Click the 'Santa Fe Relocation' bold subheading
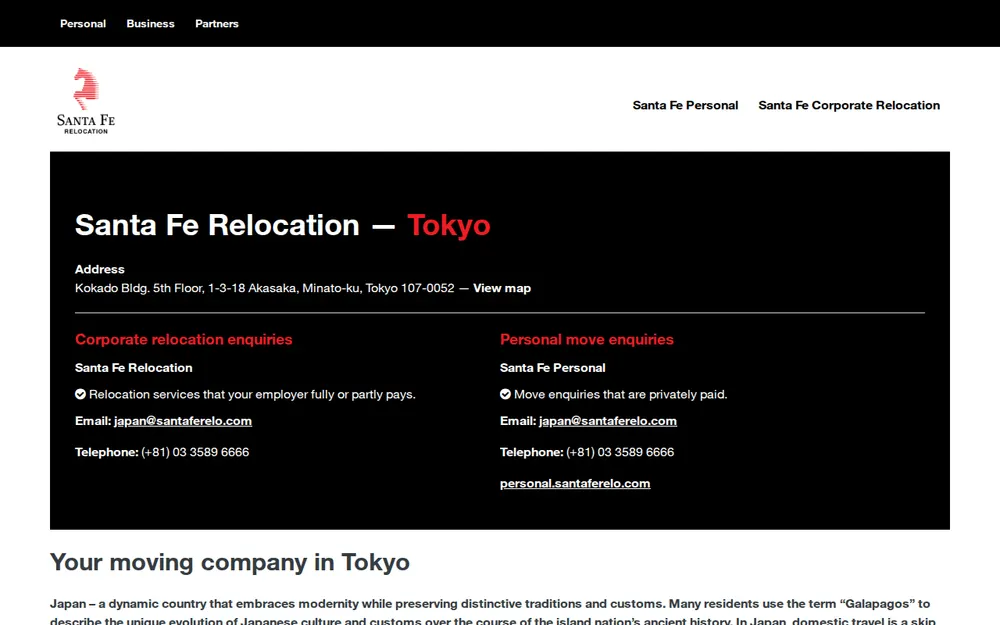 [133, 368]
